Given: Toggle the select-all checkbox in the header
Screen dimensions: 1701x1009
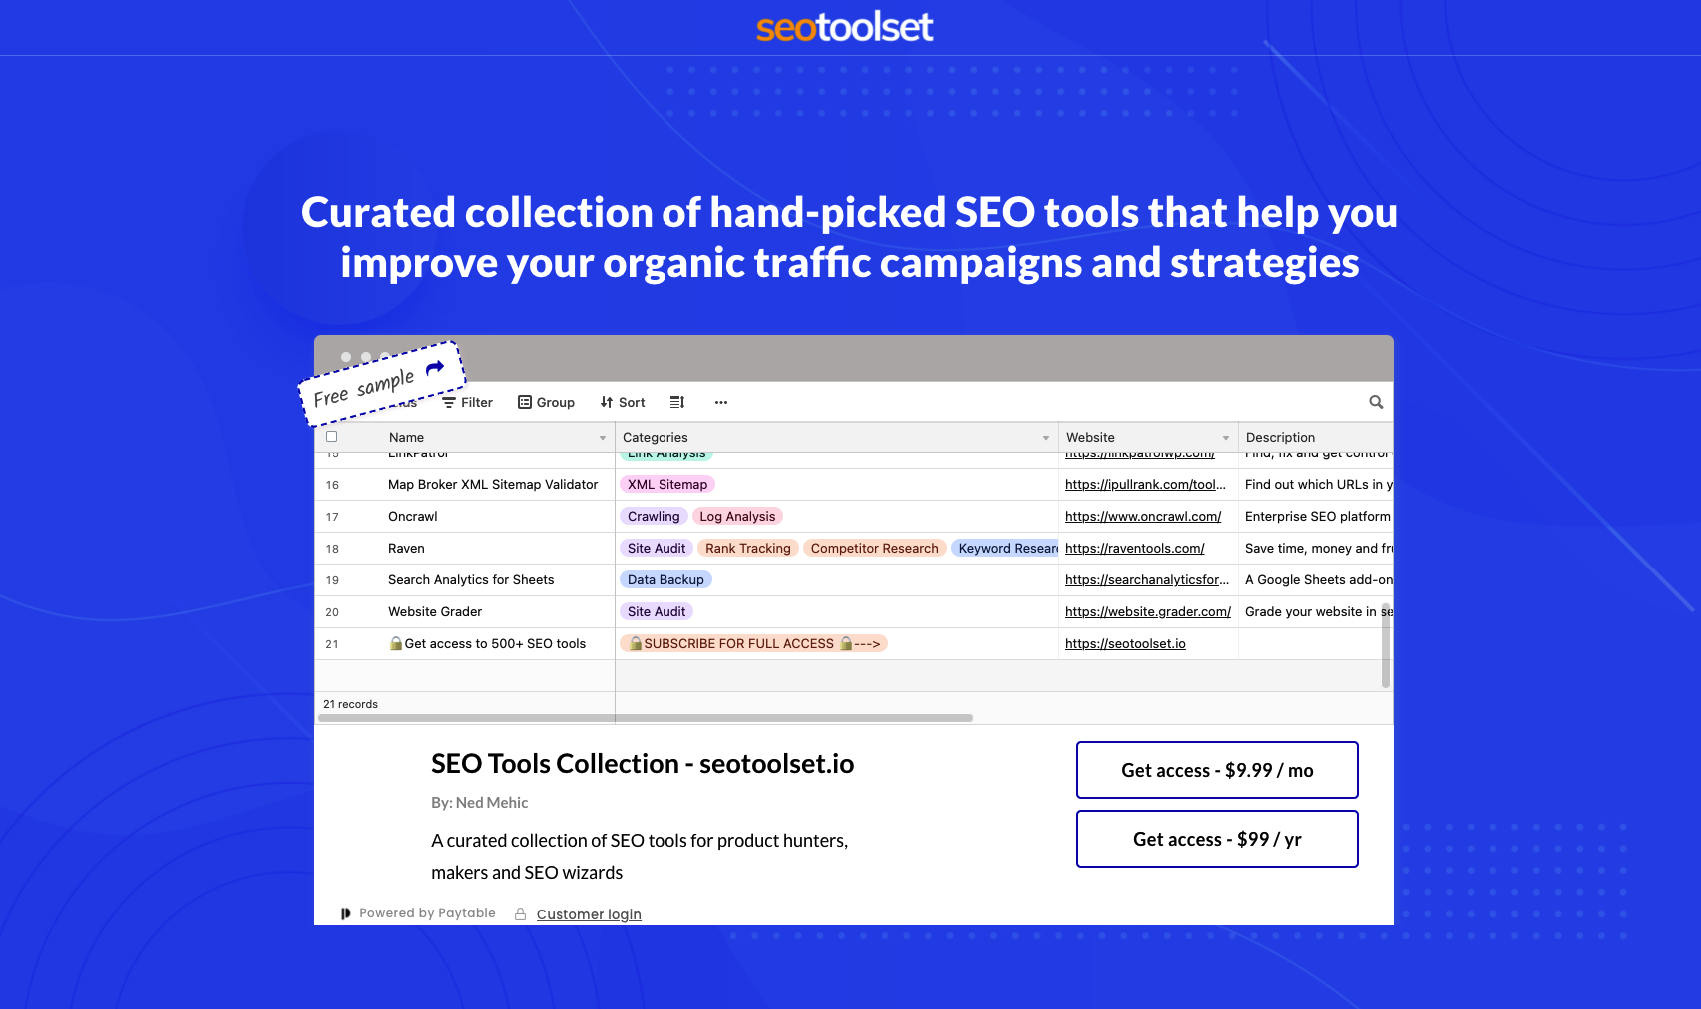Looking at the screenshot, I should pyautogui.click(x=331, y=437).
